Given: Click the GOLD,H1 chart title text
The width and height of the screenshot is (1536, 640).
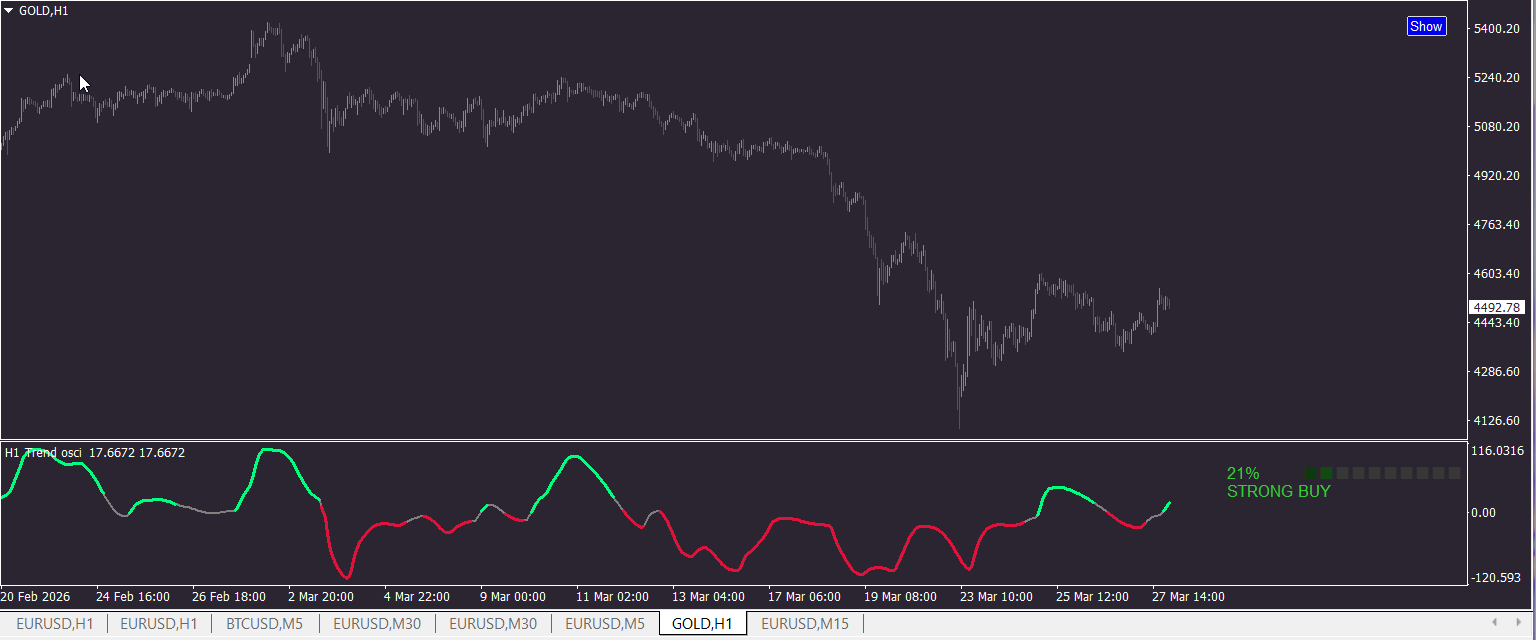Looking at the screenshot, I should point(44,10).
